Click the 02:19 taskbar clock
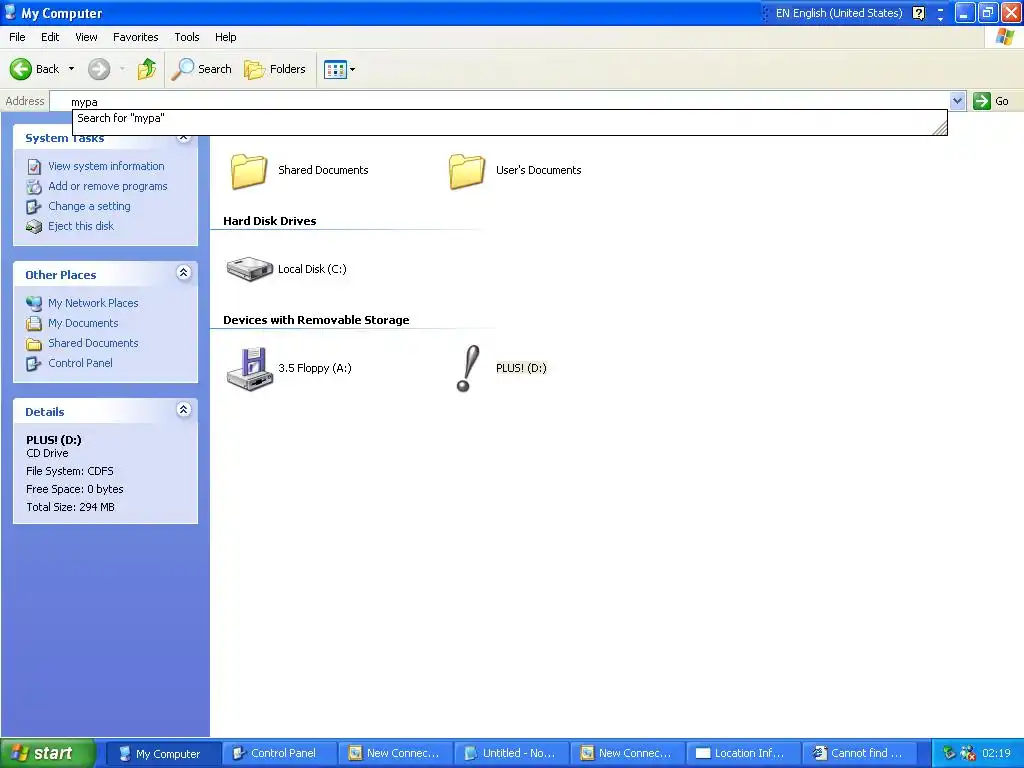 [997, 753]
